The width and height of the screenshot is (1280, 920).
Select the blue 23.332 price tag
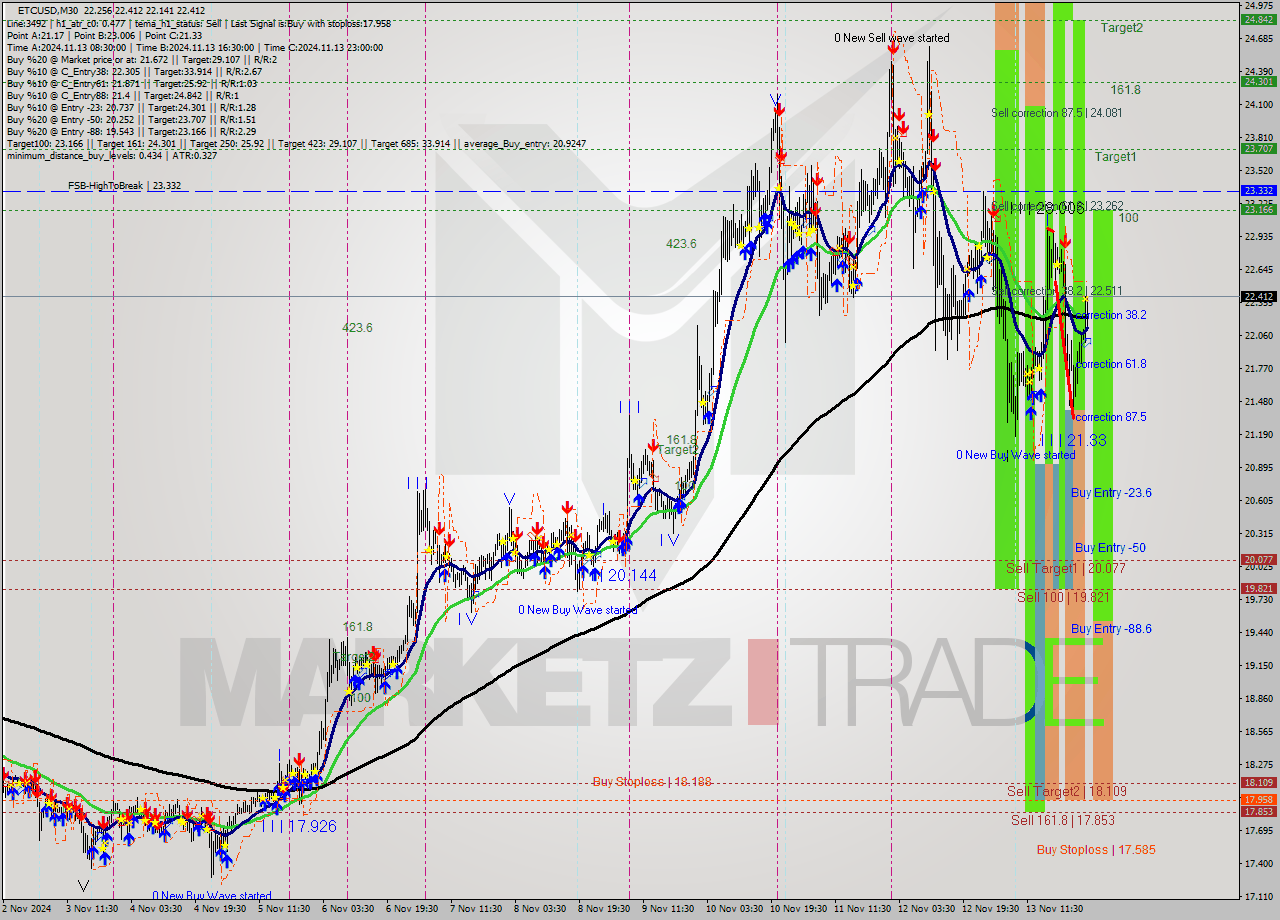coord(1258,190)
